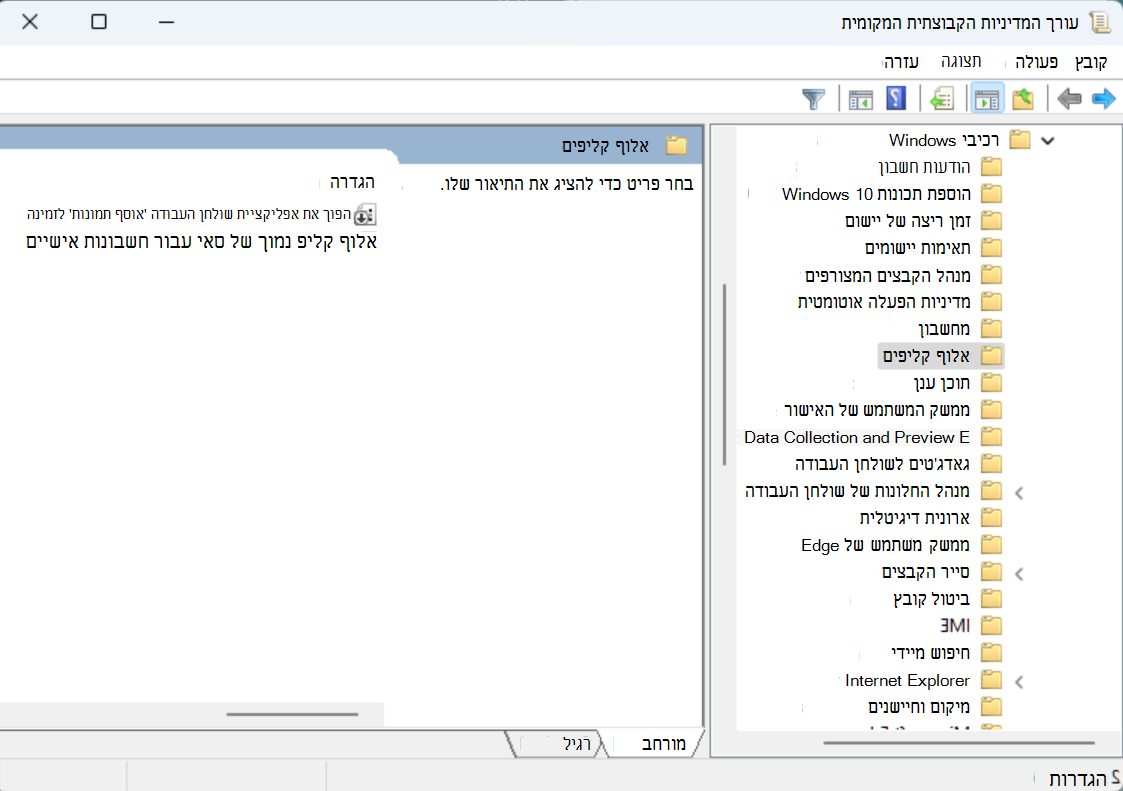Click the הגדרה column header
The height and width of the screenshot is (791, 1123).
[x=352, y=182]
